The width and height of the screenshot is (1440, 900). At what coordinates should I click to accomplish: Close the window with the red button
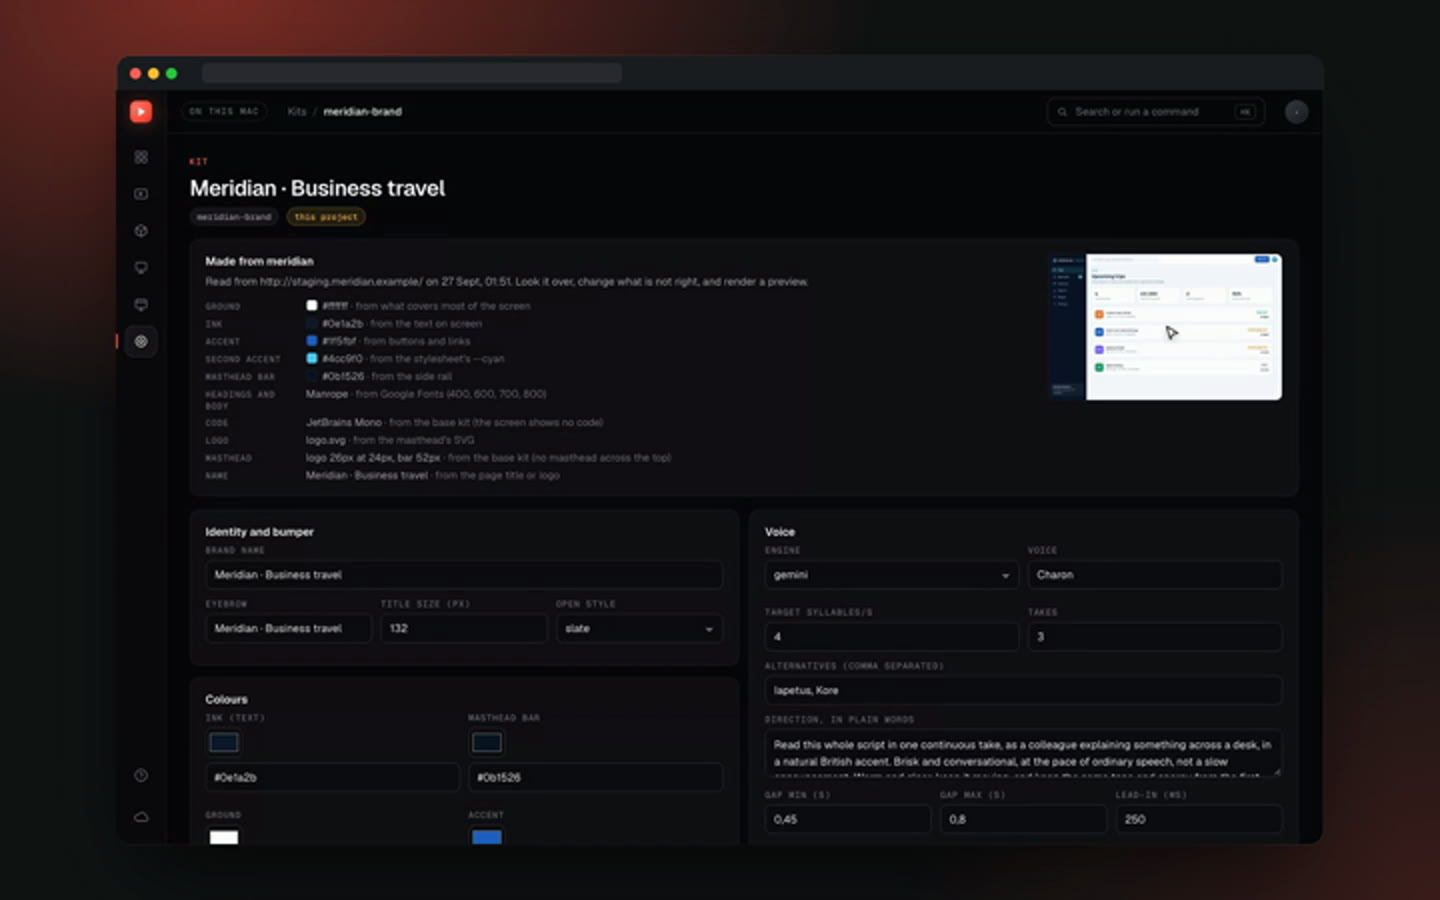[136, 73]
